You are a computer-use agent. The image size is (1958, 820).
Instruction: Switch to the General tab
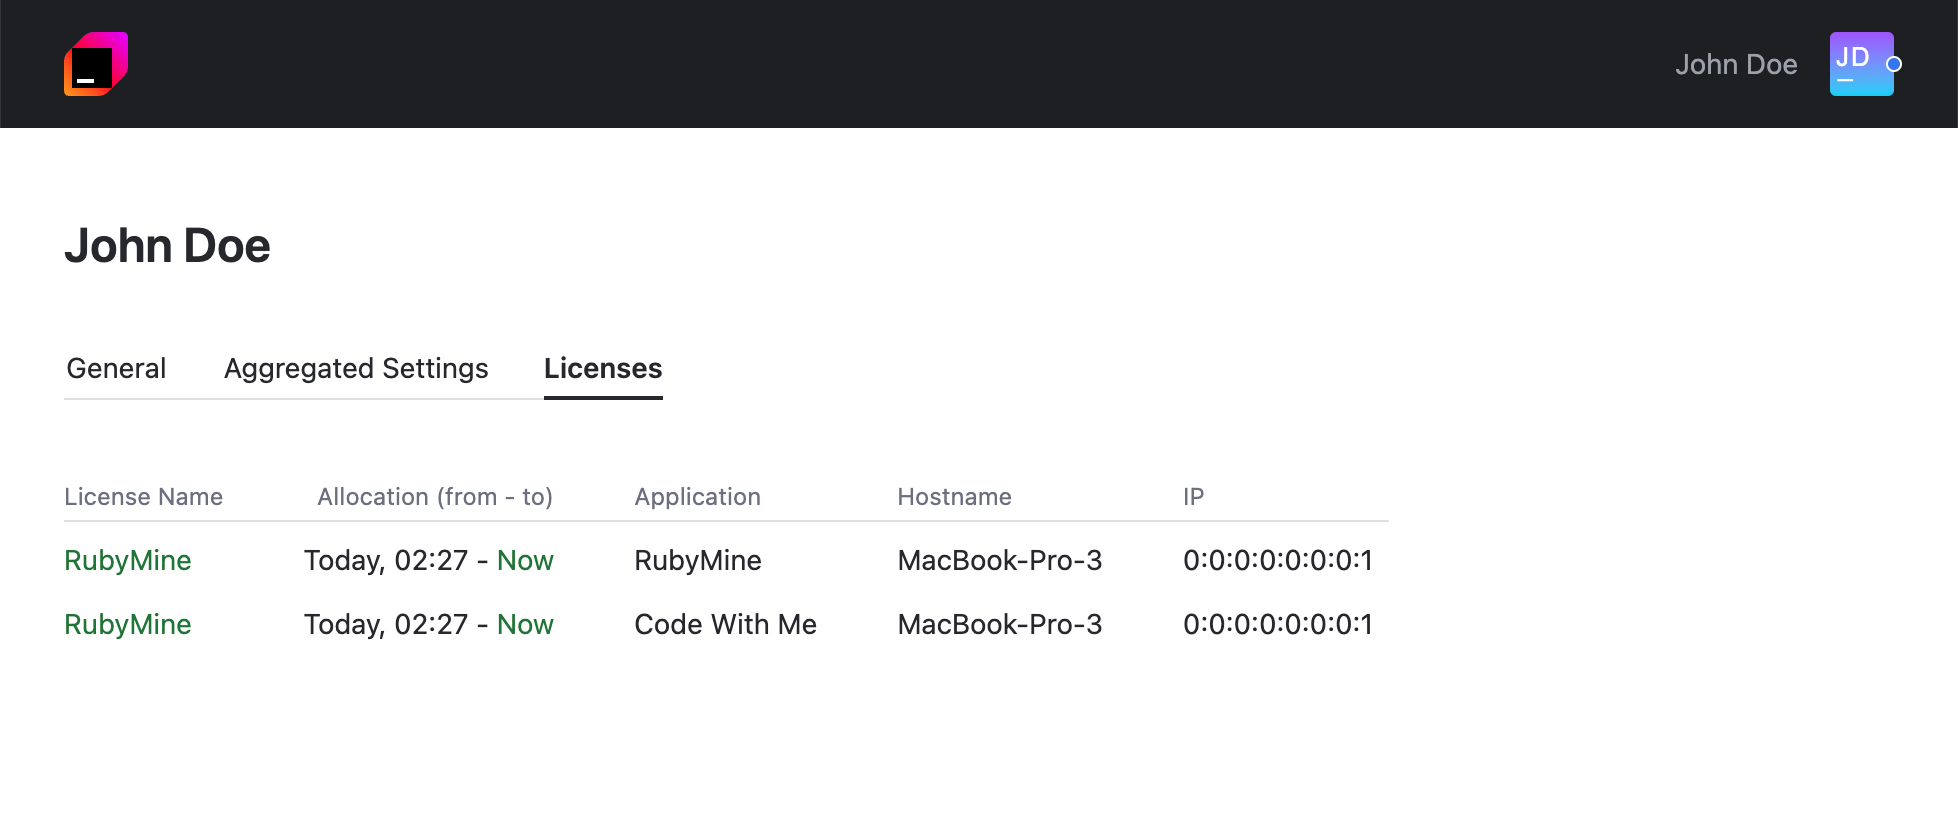[x=116, y=369]
